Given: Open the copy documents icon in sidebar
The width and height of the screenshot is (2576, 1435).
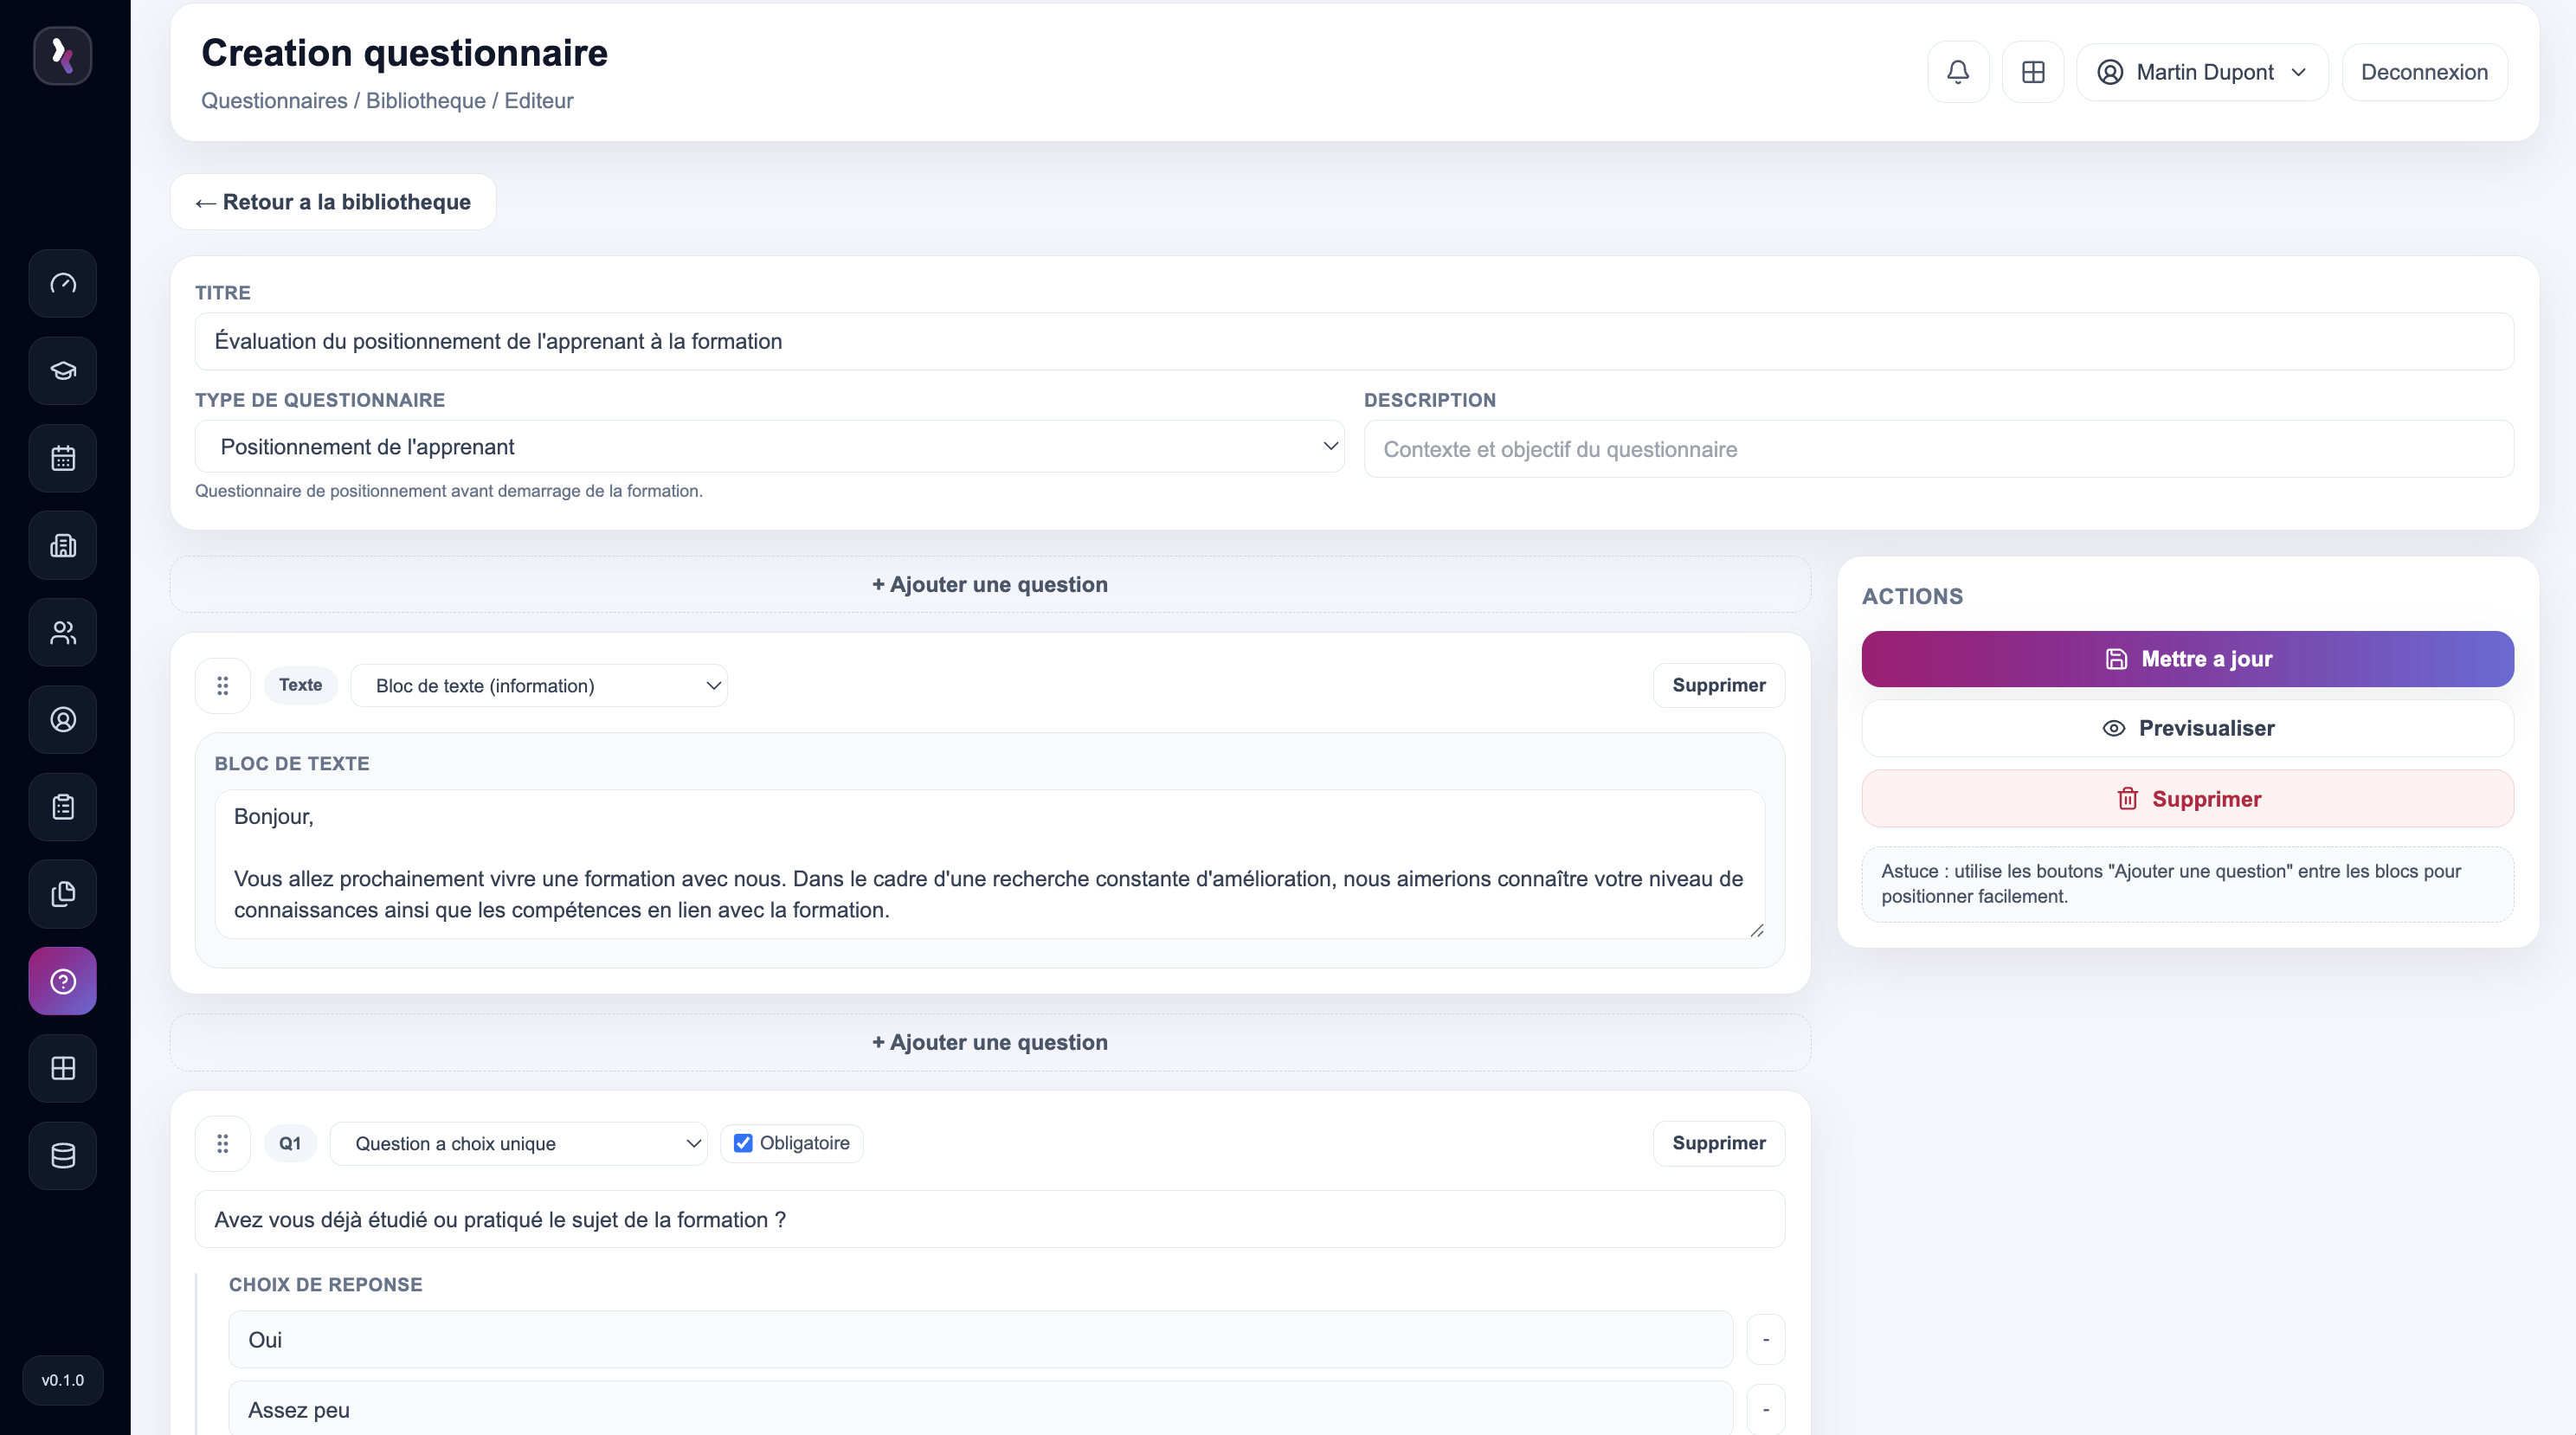Looking at the screenshot, I should click(x=63, y=894).
